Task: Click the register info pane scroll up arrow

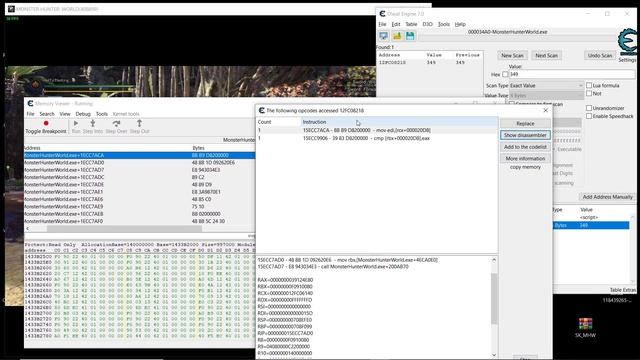Action: 494,260
